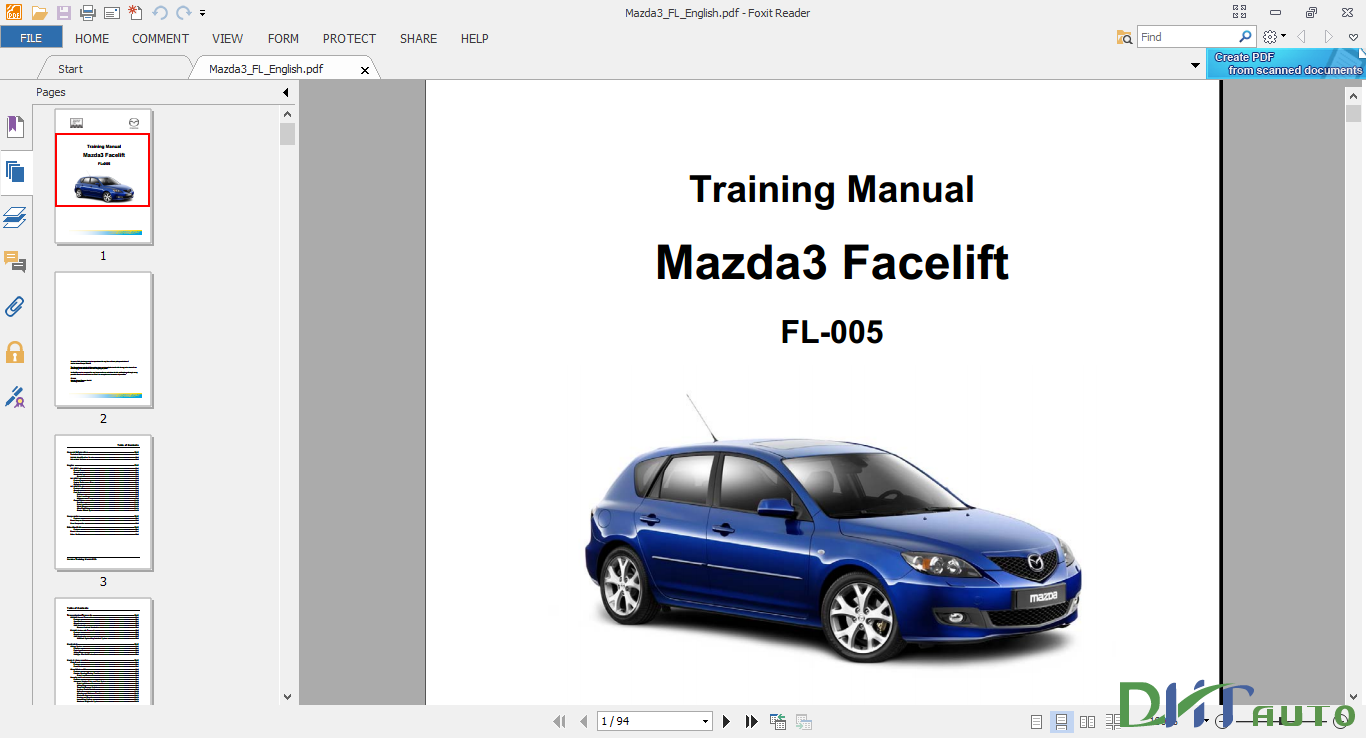Switch to the HOME ribbon tab
Image resolution: width=1366 pixels, height=738 pixels.
pyautogui.click(x=92, y=38)
